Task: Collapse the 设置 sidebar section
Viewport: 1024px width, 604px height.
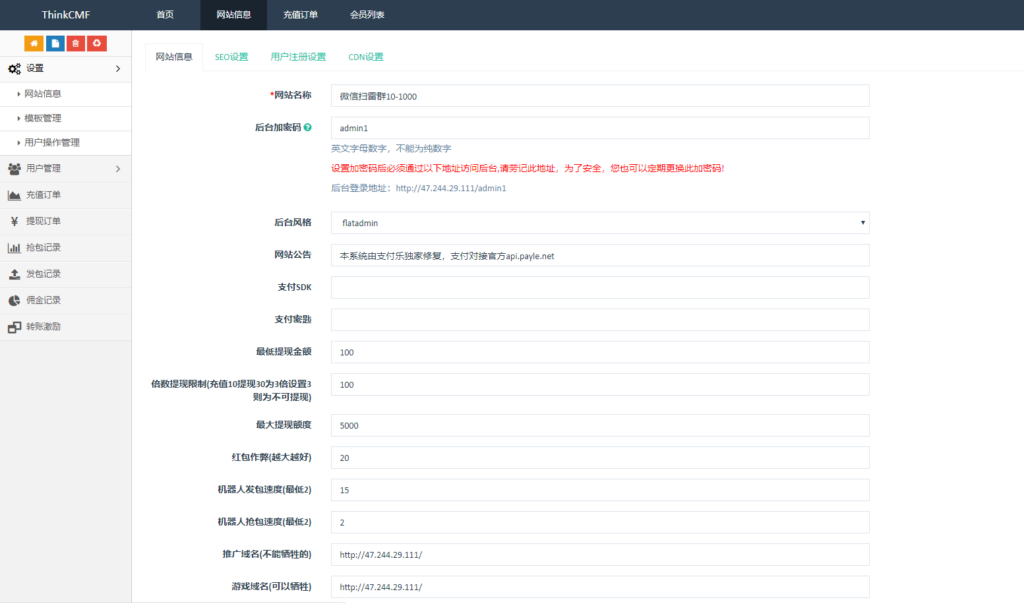Action: tap(65, 68)
